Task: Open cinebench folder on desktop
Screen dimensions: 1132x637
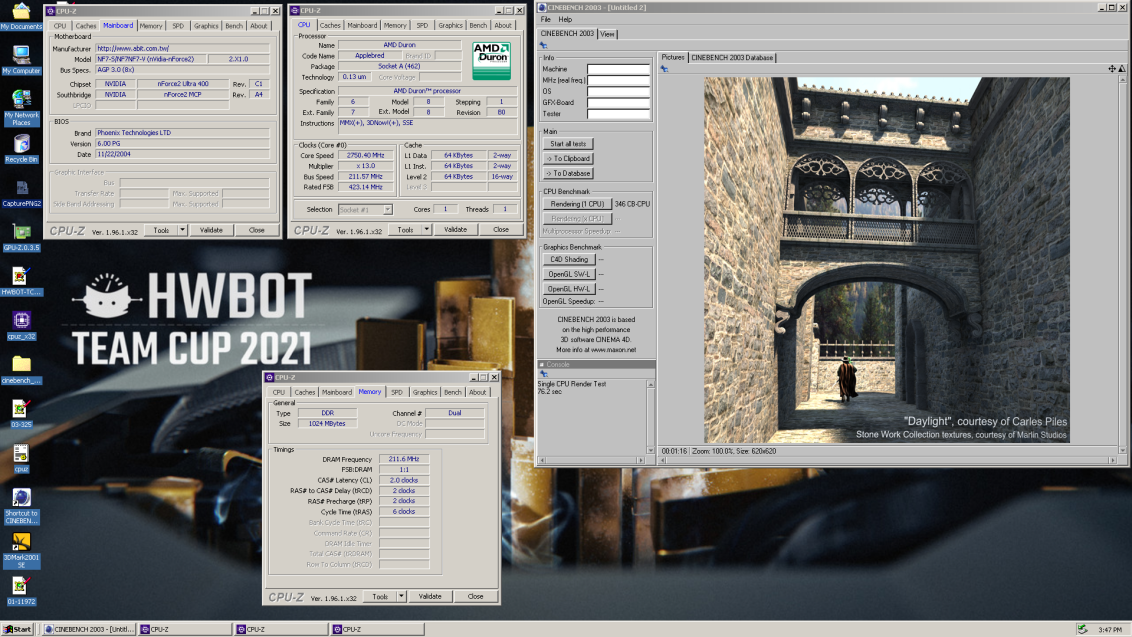Action: [x=21, y=370]
